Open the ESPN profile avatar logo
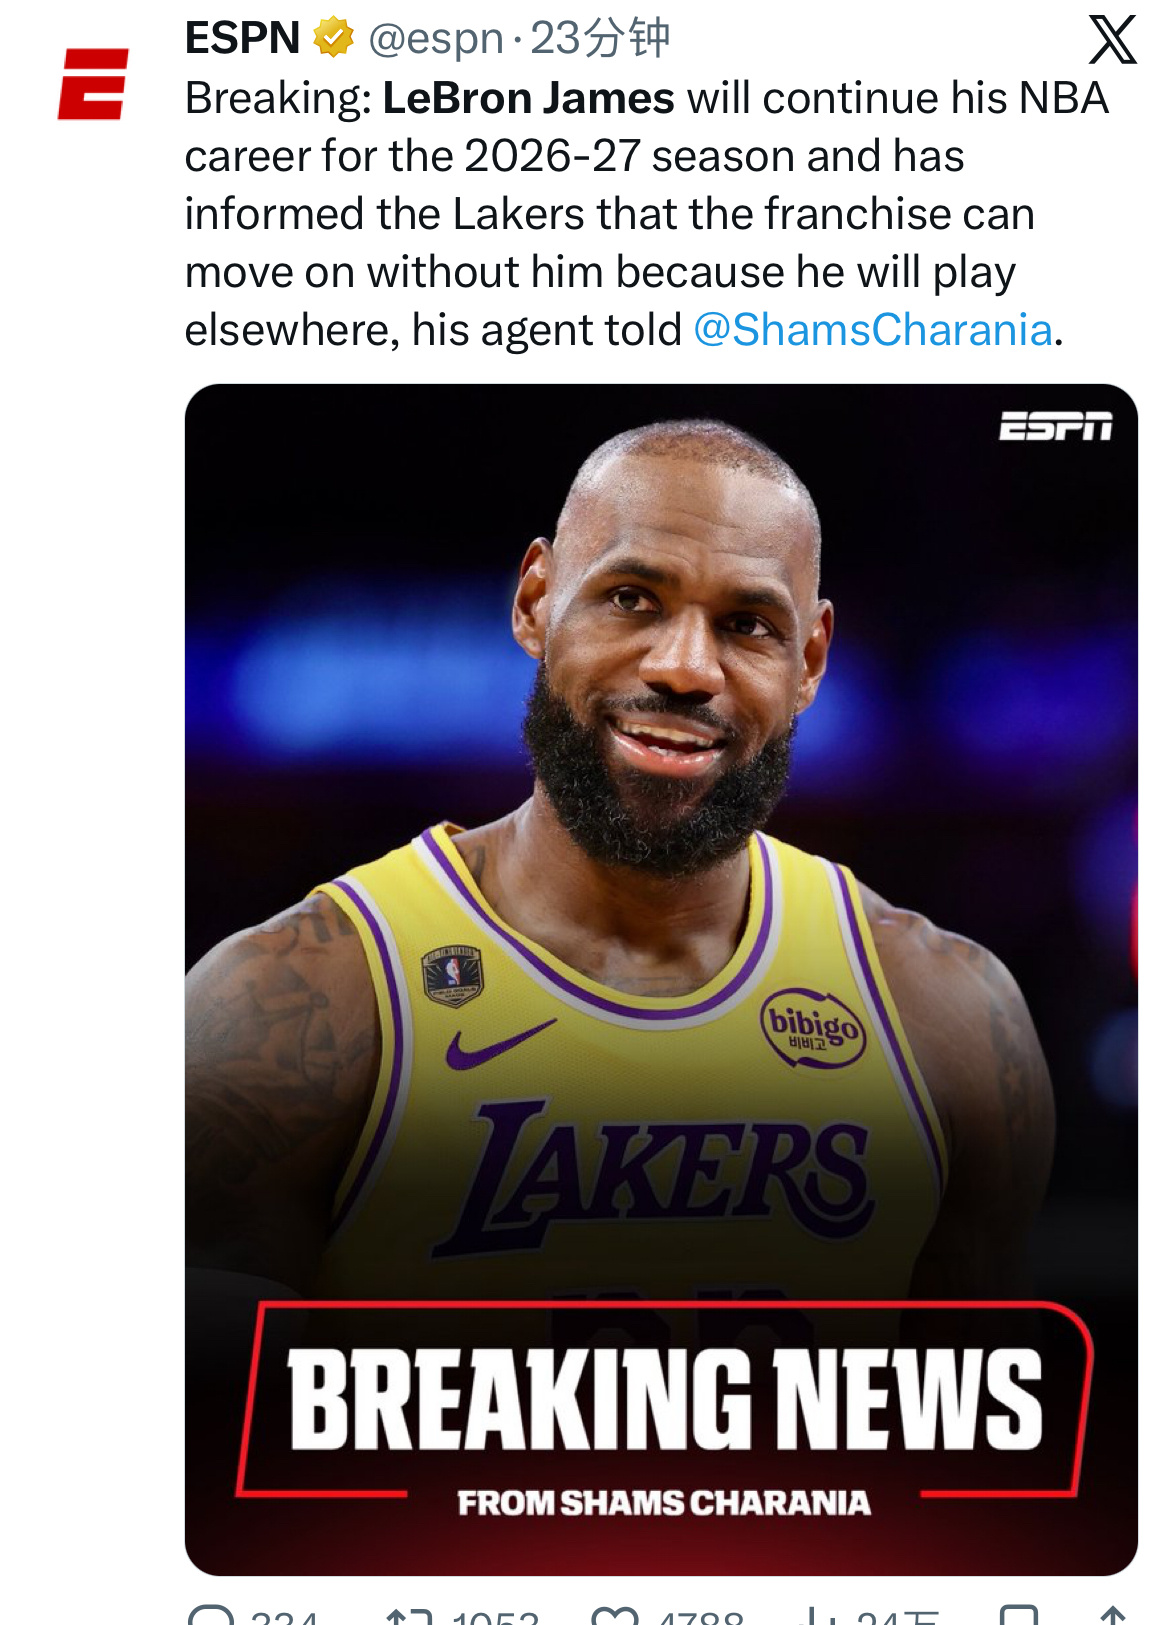The height and width of the screenshot is (1625, 1170). tap(93, 84)
